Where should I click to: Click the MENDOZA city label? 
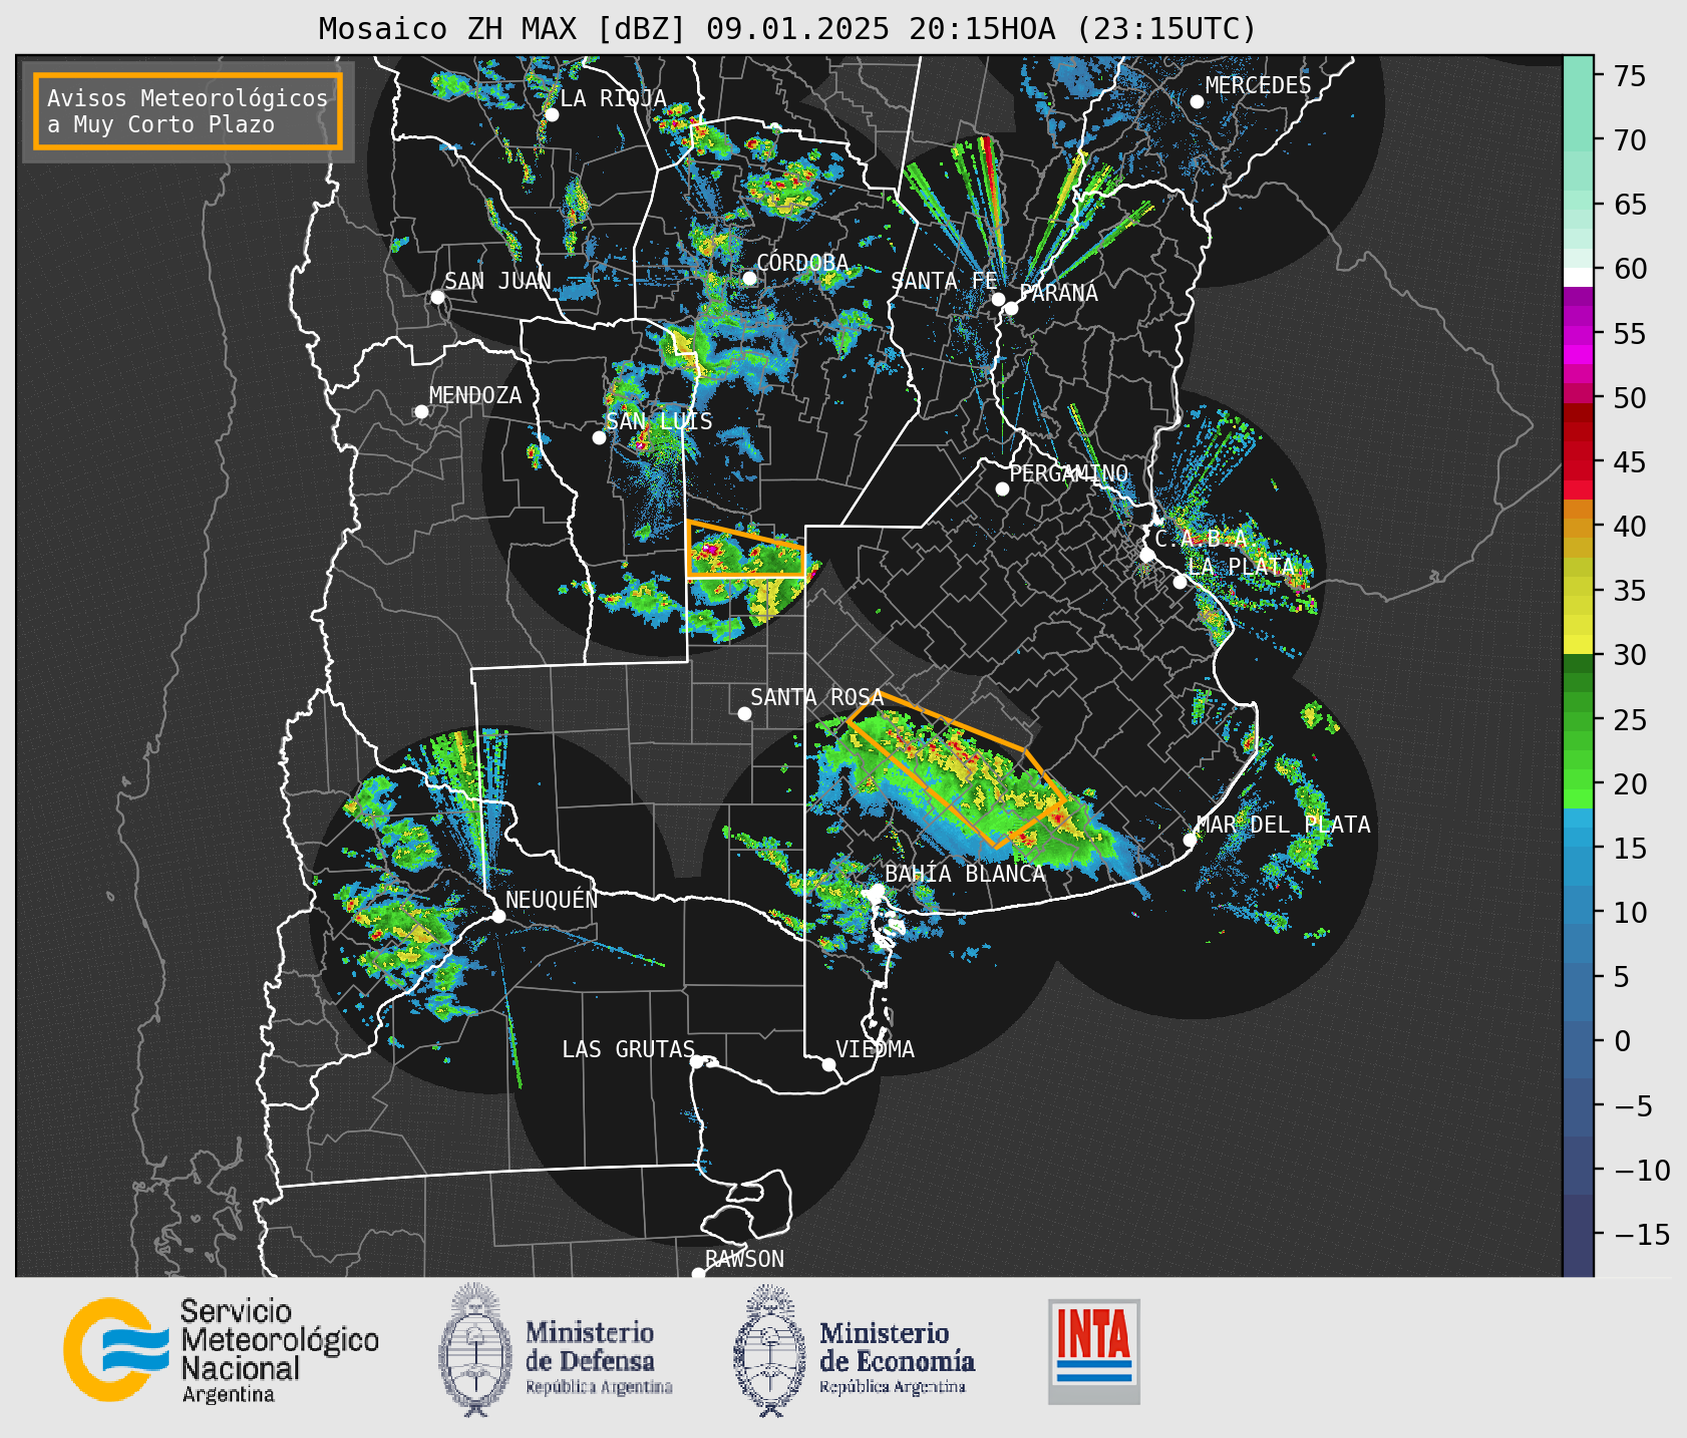coord(475,395)
